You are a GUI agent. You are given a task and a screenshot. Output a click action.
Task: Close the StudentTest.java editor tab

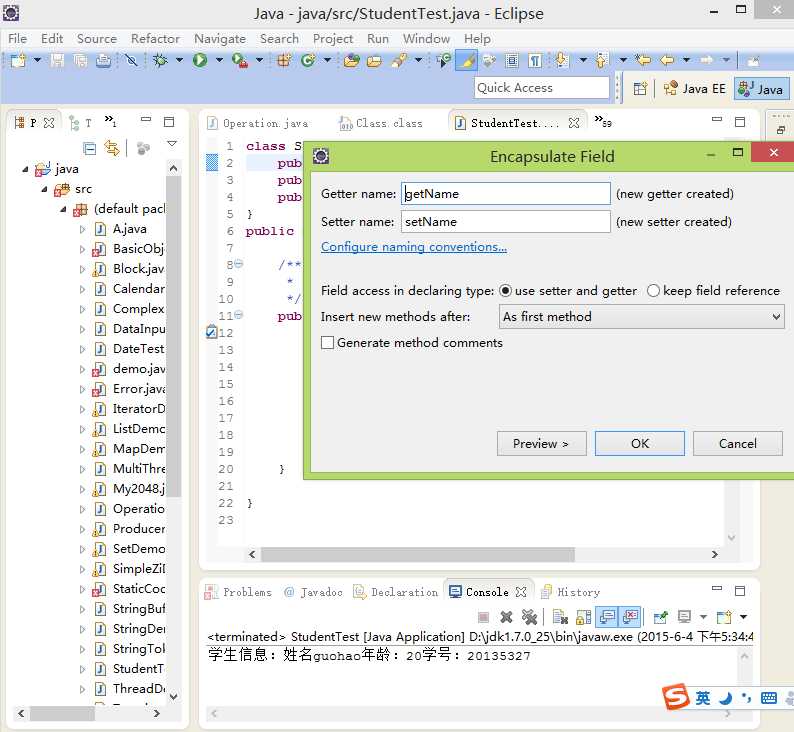click(x=574, y=123)
